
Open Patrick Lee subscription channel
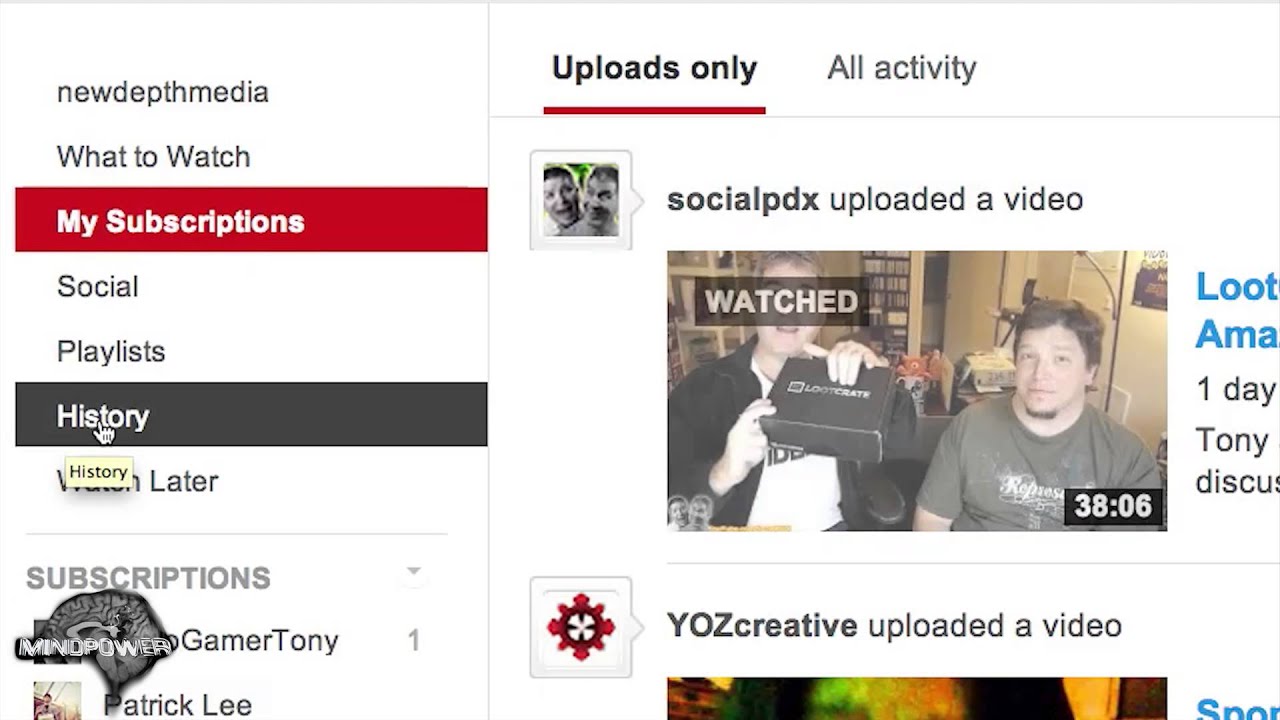click(x=177, y=705)
